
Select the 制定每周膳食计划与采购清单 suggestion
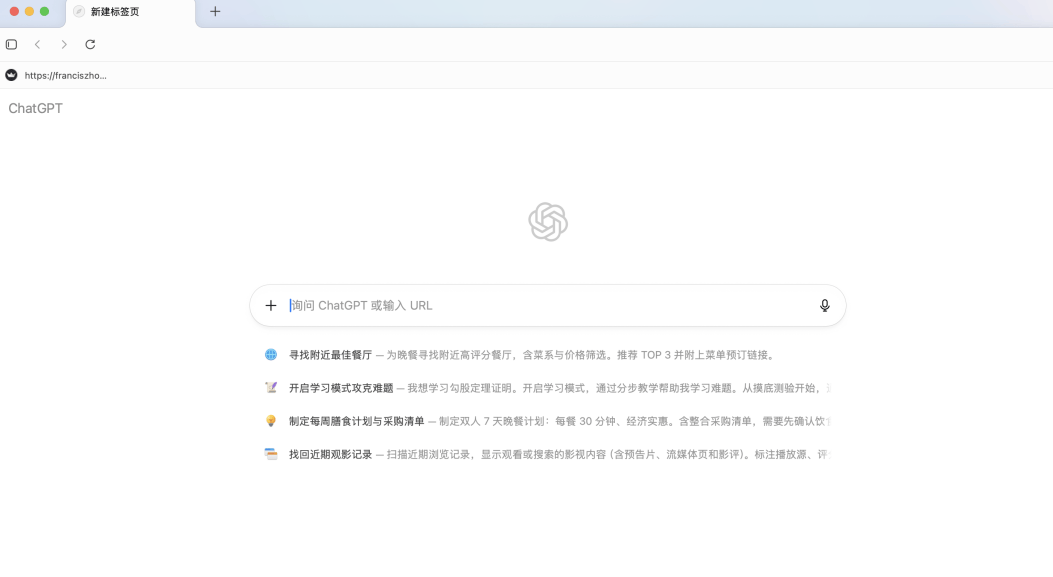pos(356,421)
